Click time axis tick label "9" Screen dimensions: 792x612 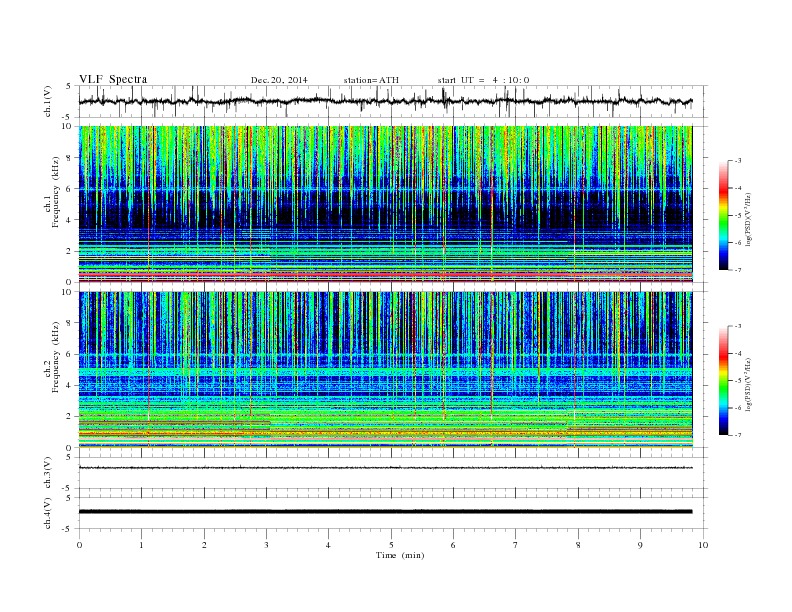tap(640, 545)
